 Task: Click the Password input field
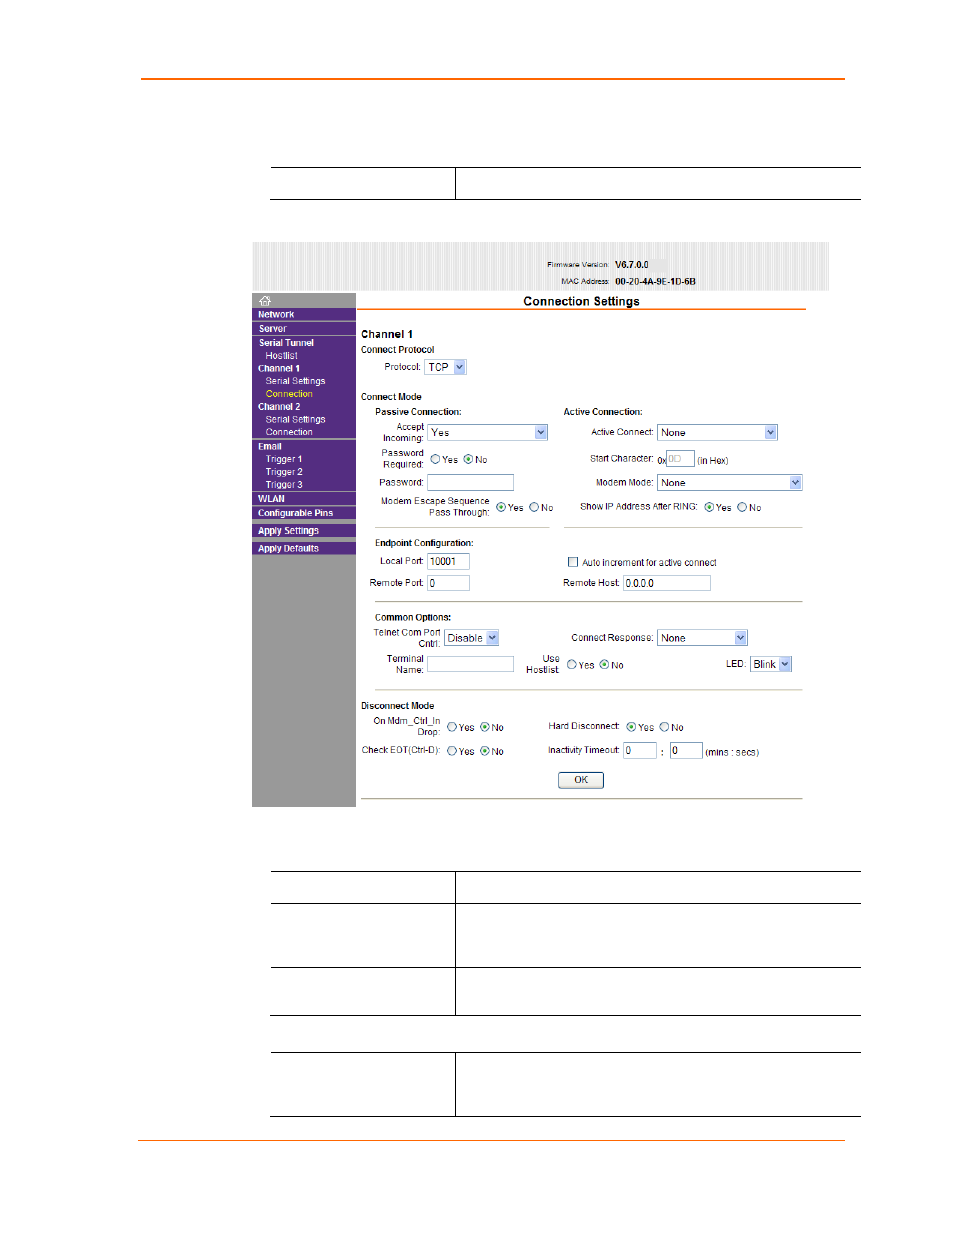coord(470,483)
